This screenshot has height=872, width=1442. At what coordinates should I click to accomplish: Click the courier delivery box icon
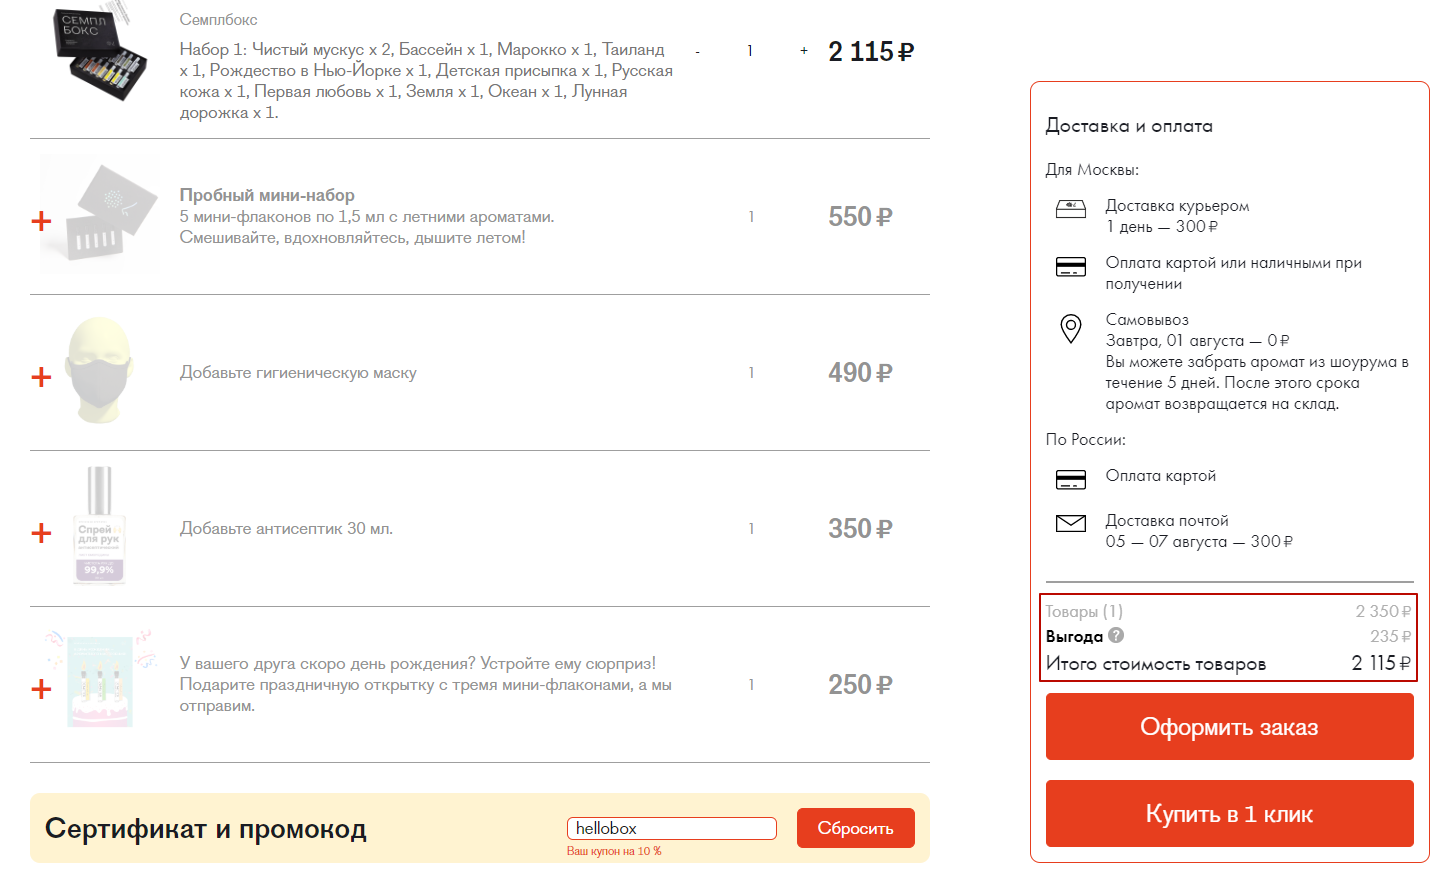tap(1071, 209)
